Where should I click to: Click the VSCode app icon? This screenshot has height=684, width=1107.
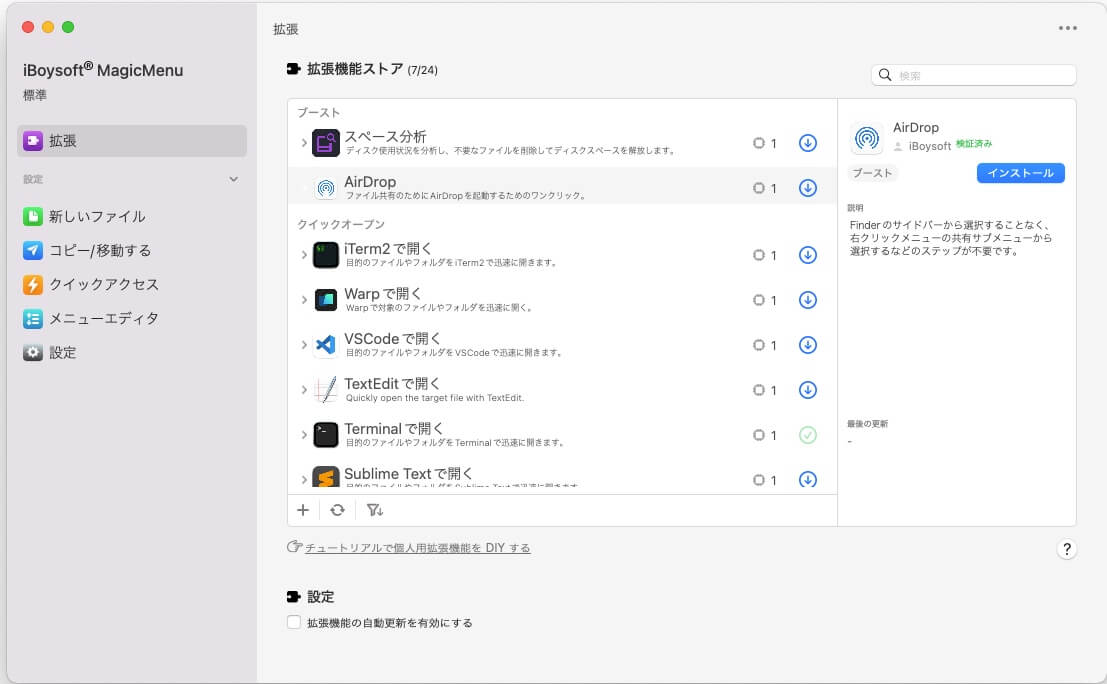coord(325,344)
